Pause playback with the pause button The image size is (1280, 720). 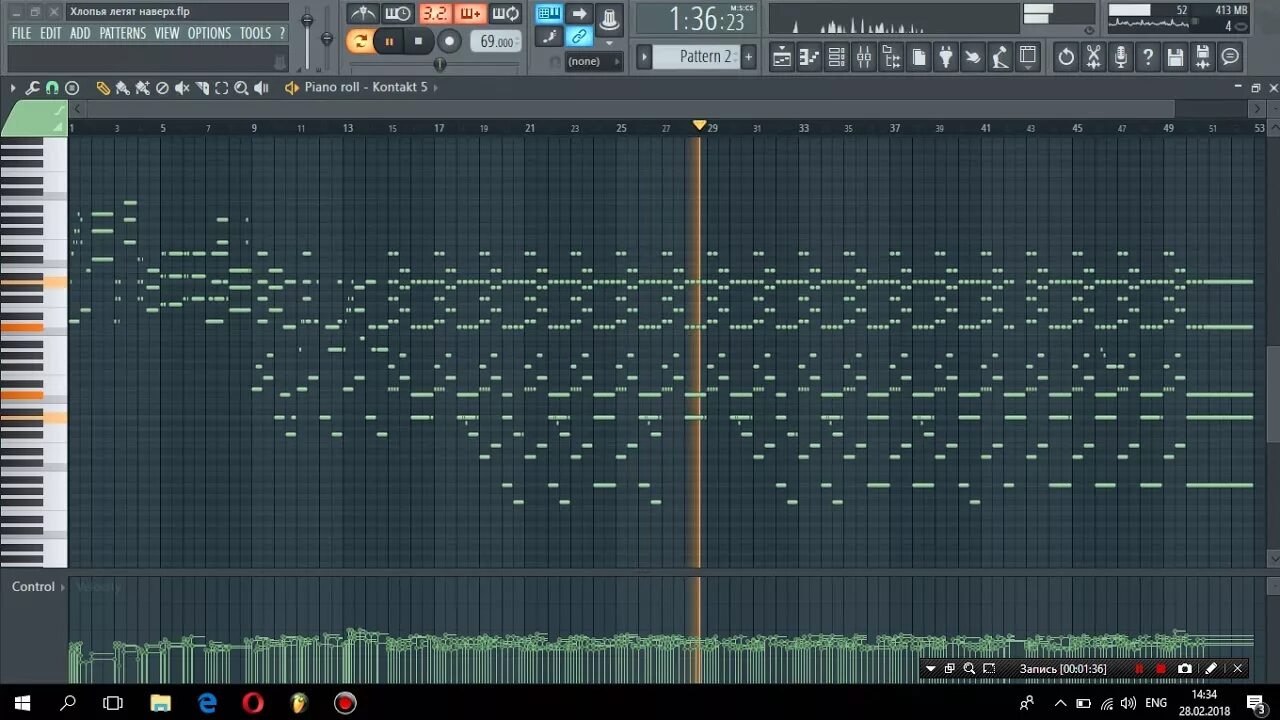(x=389, y=41)
